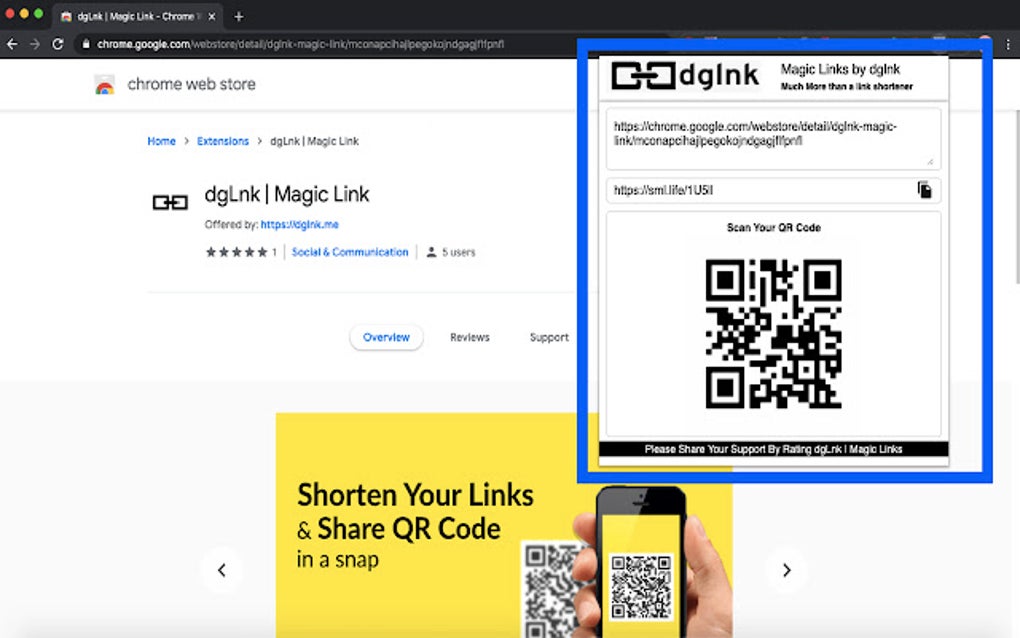Click the 'Magic Links by dglnk' text
The image size is (1020, 638).
tap(840, 69)
